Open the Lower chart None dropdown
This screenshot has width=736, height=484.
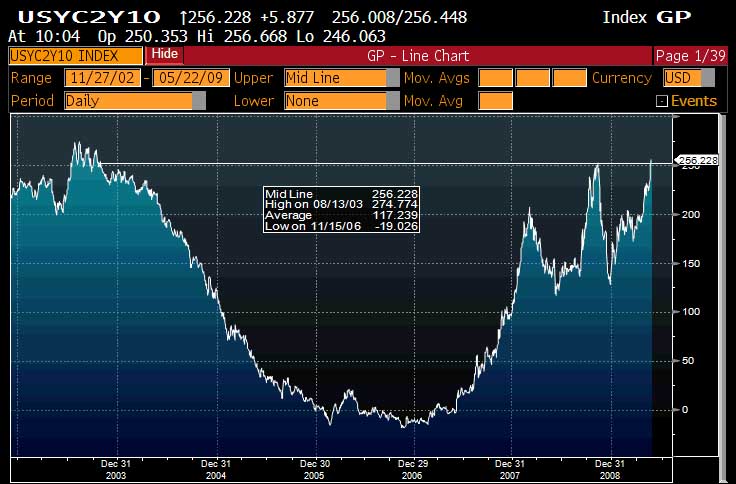pos(342,100)
